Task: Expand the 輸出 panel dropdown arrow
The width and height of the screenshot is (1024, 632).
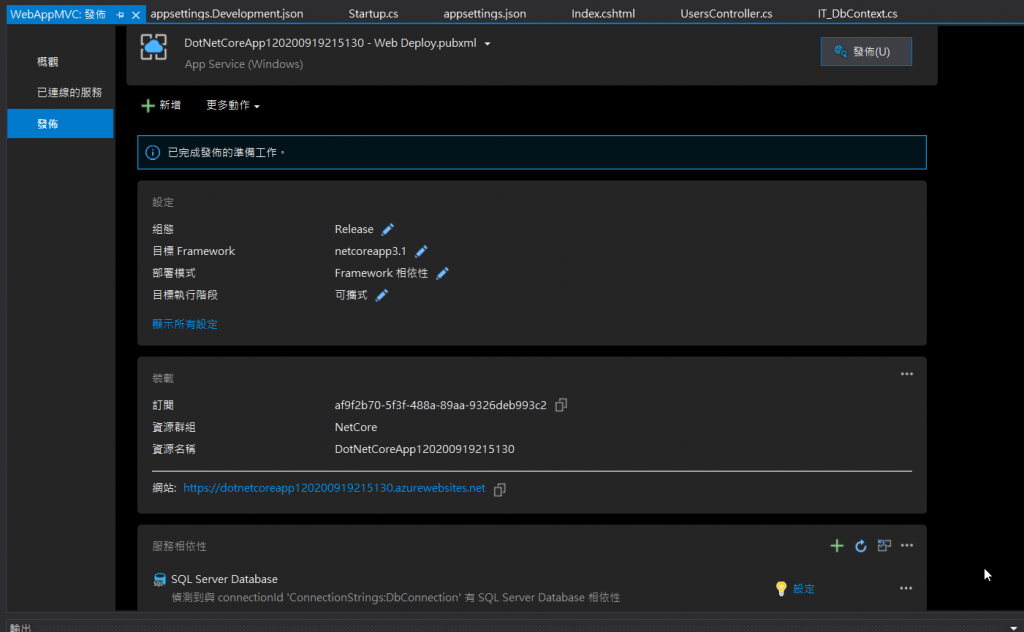Action: [1014, 627]
